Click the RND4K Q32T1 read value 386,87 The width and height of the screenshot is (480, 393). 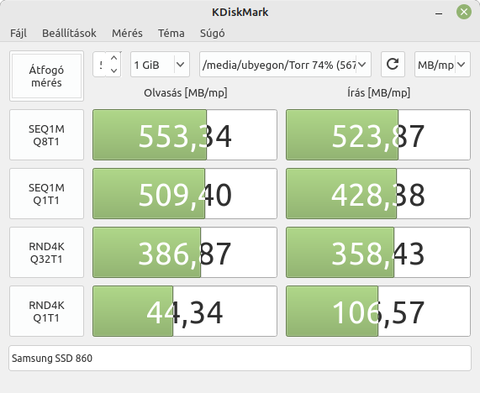(185, 252)
